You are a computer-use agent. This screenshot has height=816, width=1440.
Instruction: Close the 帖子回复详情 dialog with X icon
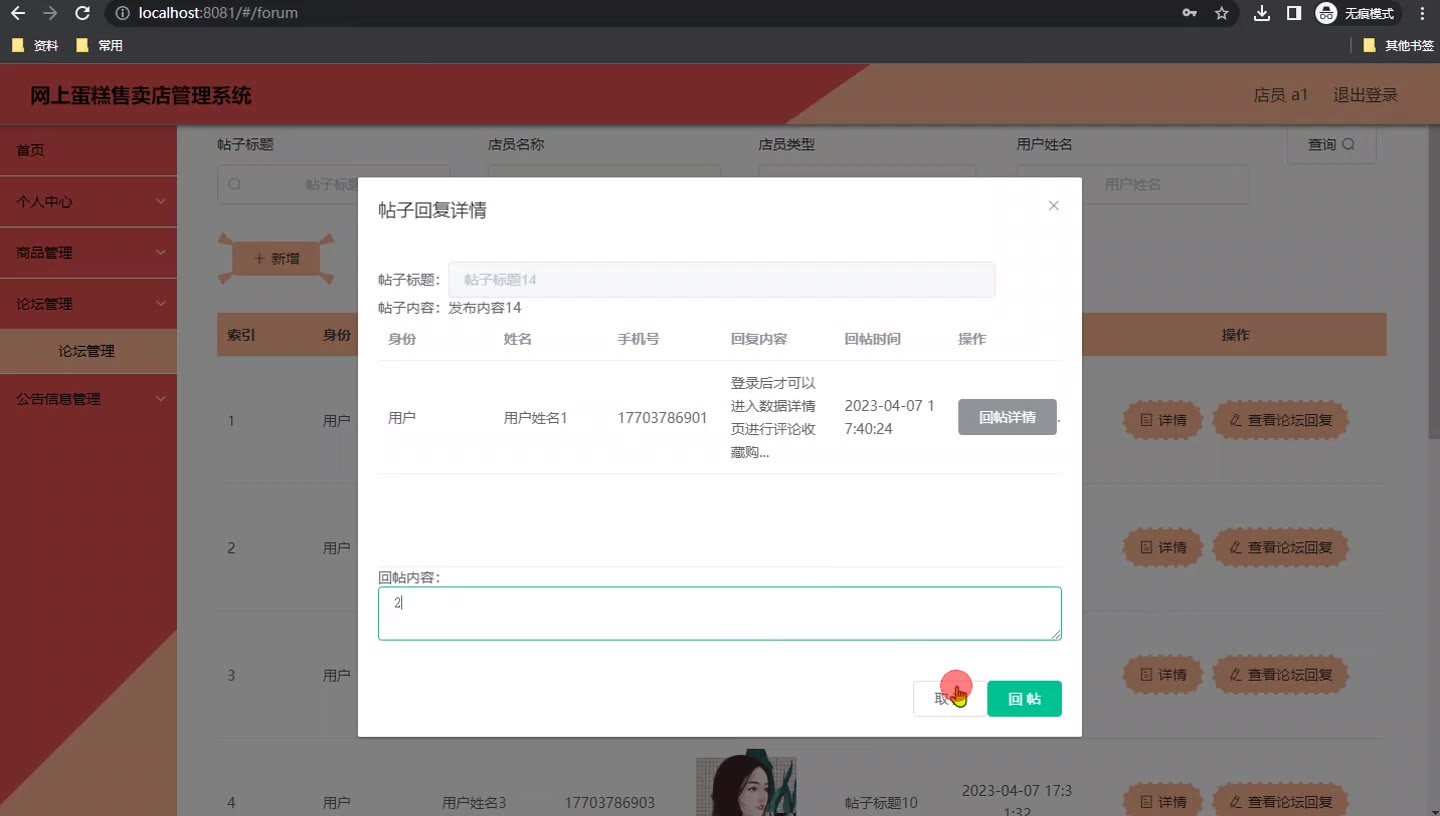[x=1053, y=206]
